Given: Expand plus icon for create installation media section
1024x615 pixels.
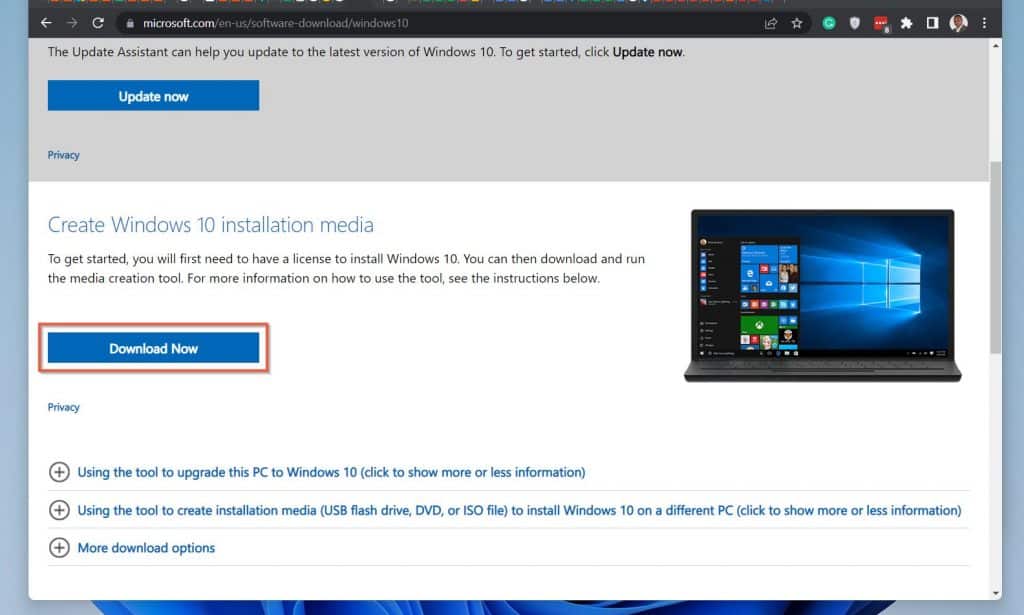Looking at the screenshot, I should 59,510.
